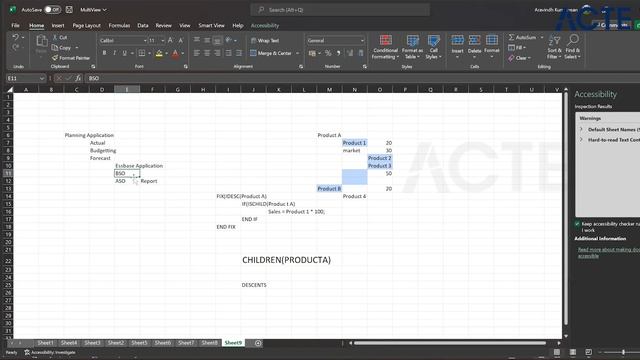Click Accessibility: Investigate in status bar
Viewport: 640px width, 360px height.
point(50,352)
